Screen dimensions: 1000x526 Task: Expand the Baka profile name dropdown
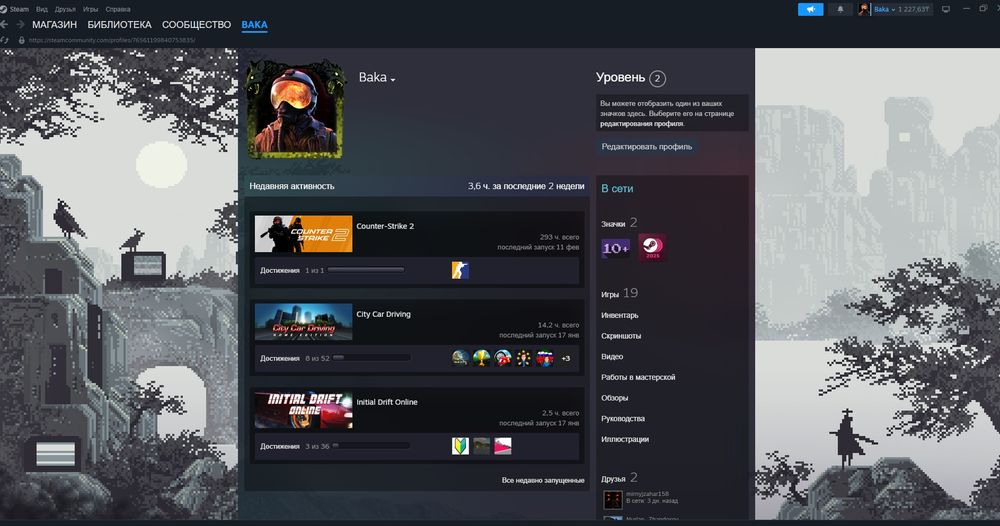[377, 78]
